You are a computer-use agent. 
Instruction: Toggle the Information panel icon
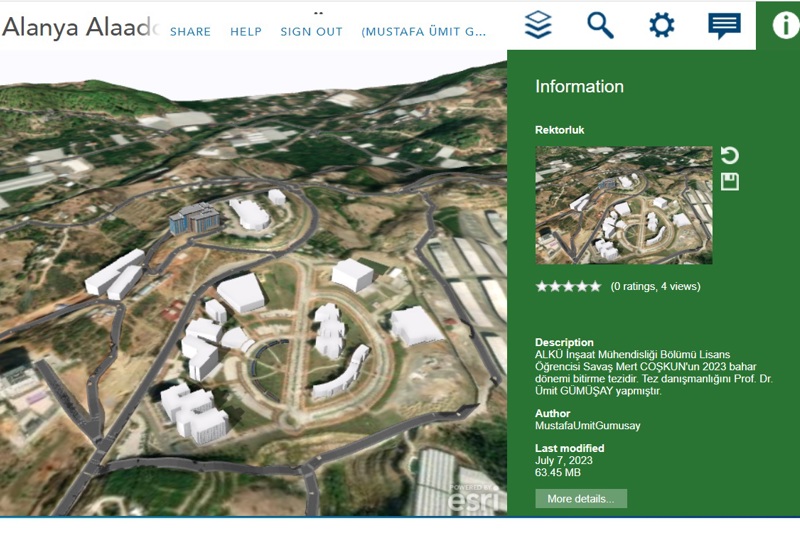[785, 25]
